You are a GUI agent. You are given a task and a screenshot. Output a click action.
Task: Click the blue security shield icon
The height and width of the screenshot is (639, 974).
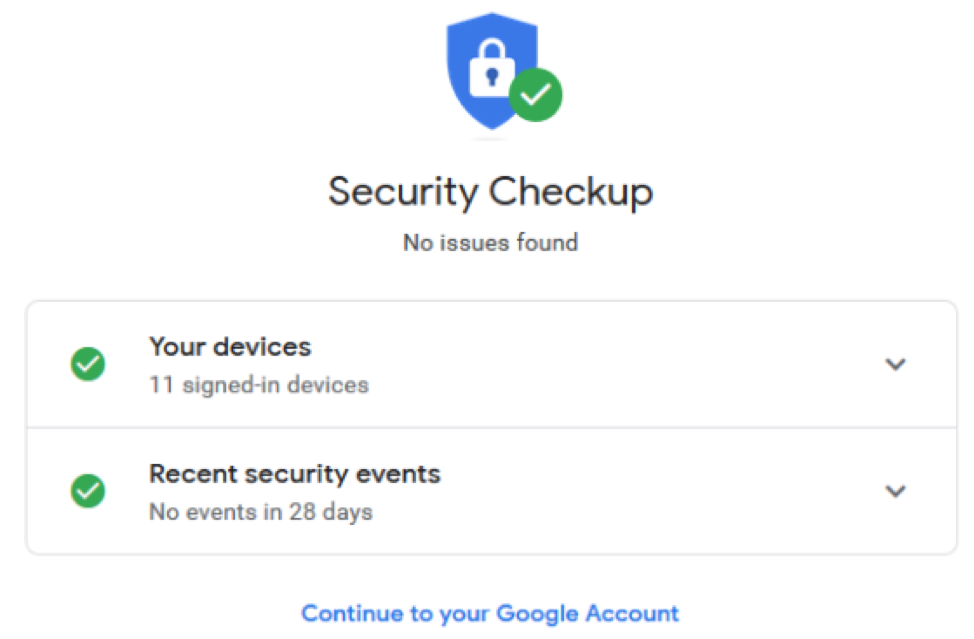point(491,71)
